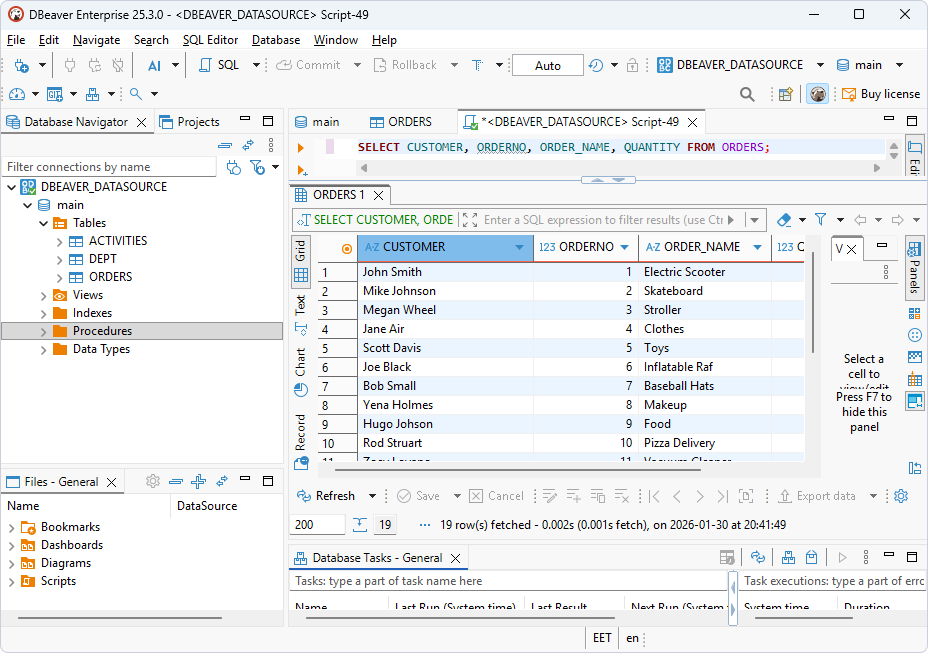Viewport: 928px width, 653px height.
Task: Enable Auto commit mode
Action: 547,64
